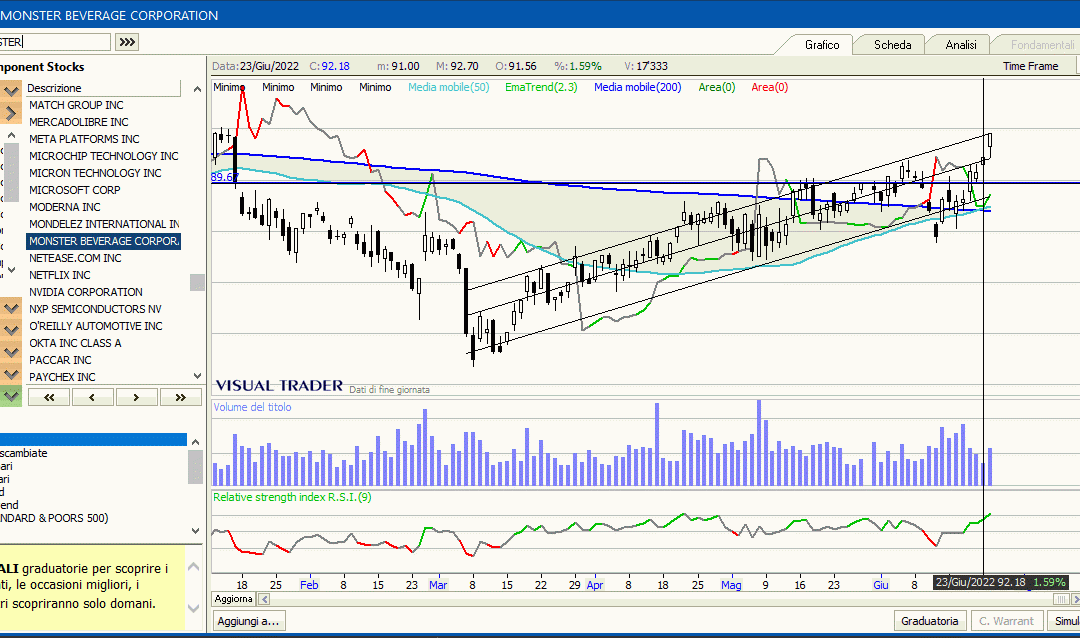Viewport: 1080px width, 638px height.
Task: Select MATCH GROUP INC in the list
Action: click(x=103, y=105)
